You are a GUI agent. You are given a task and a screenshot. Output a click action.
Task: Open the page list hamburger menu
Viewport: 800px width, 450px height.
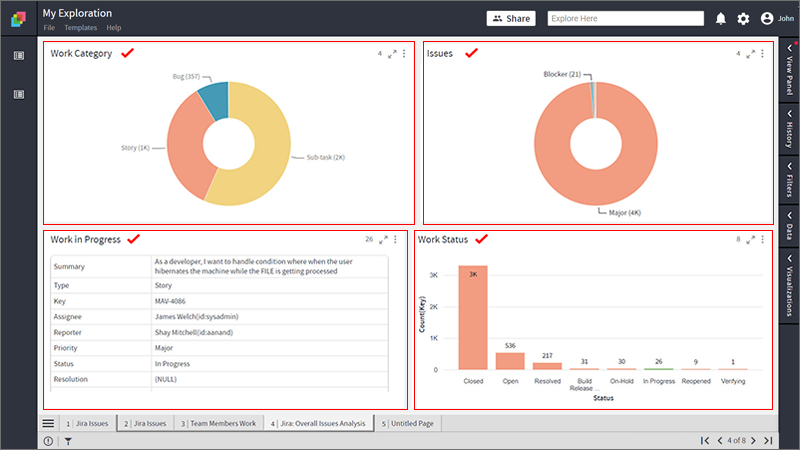[x=48, y=423]
